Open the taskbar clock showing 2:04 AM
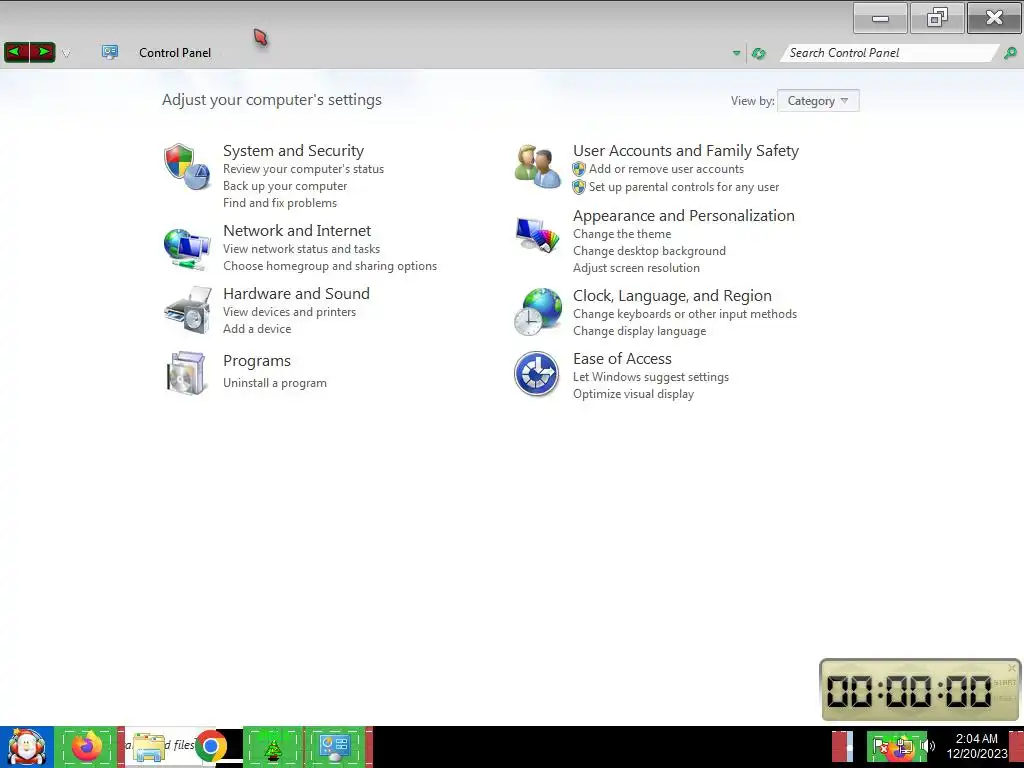Viewport: 1024px width, 768px height. (976, 746)
